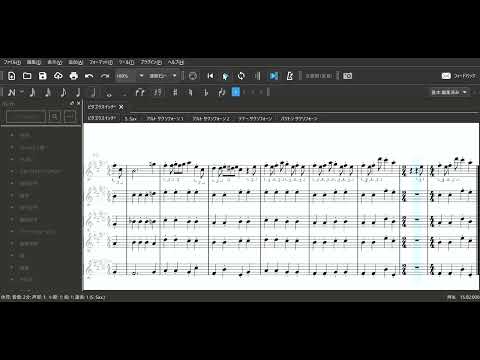The width and height of the screenshot is (480, 360).
Task: Close the palette panel
Action: click(79, 104)
